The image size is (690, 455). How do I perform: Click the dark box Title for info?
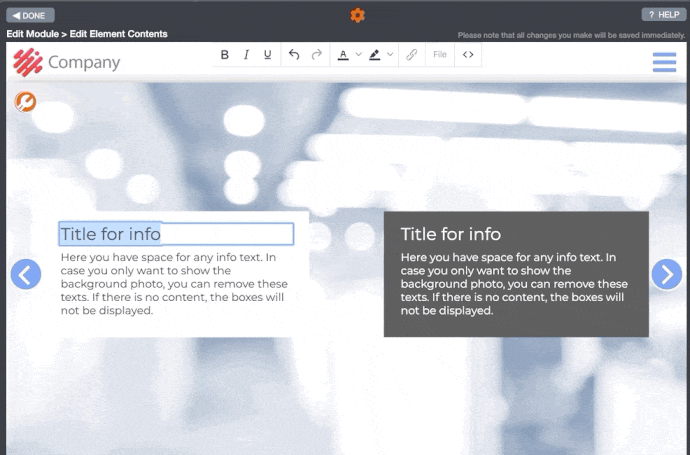click(x=451, y=234)
